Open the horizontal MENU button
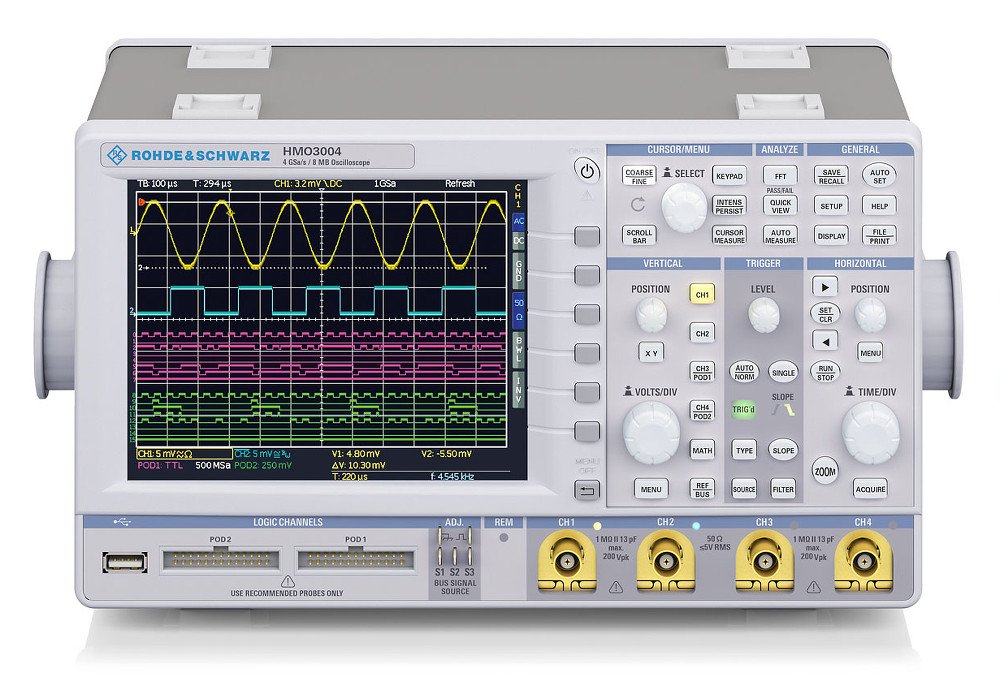Screen dimensions: 1000x690 tap(871, 353)
